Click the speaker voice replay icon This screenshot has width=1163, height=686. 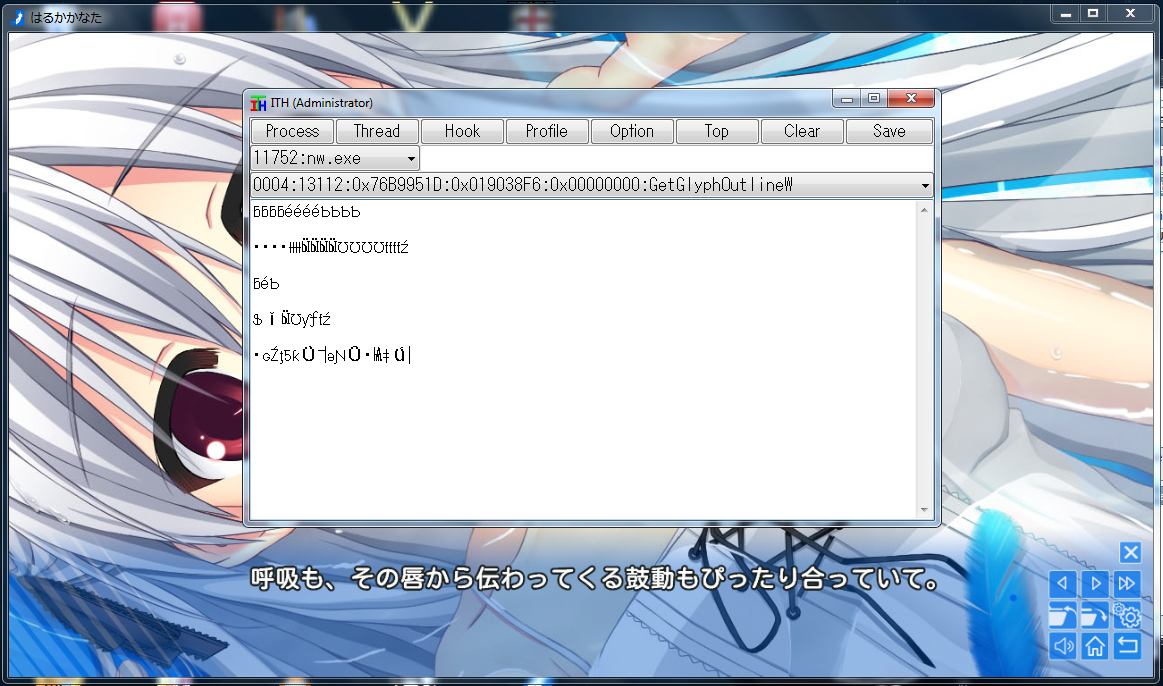[1062, 647]
